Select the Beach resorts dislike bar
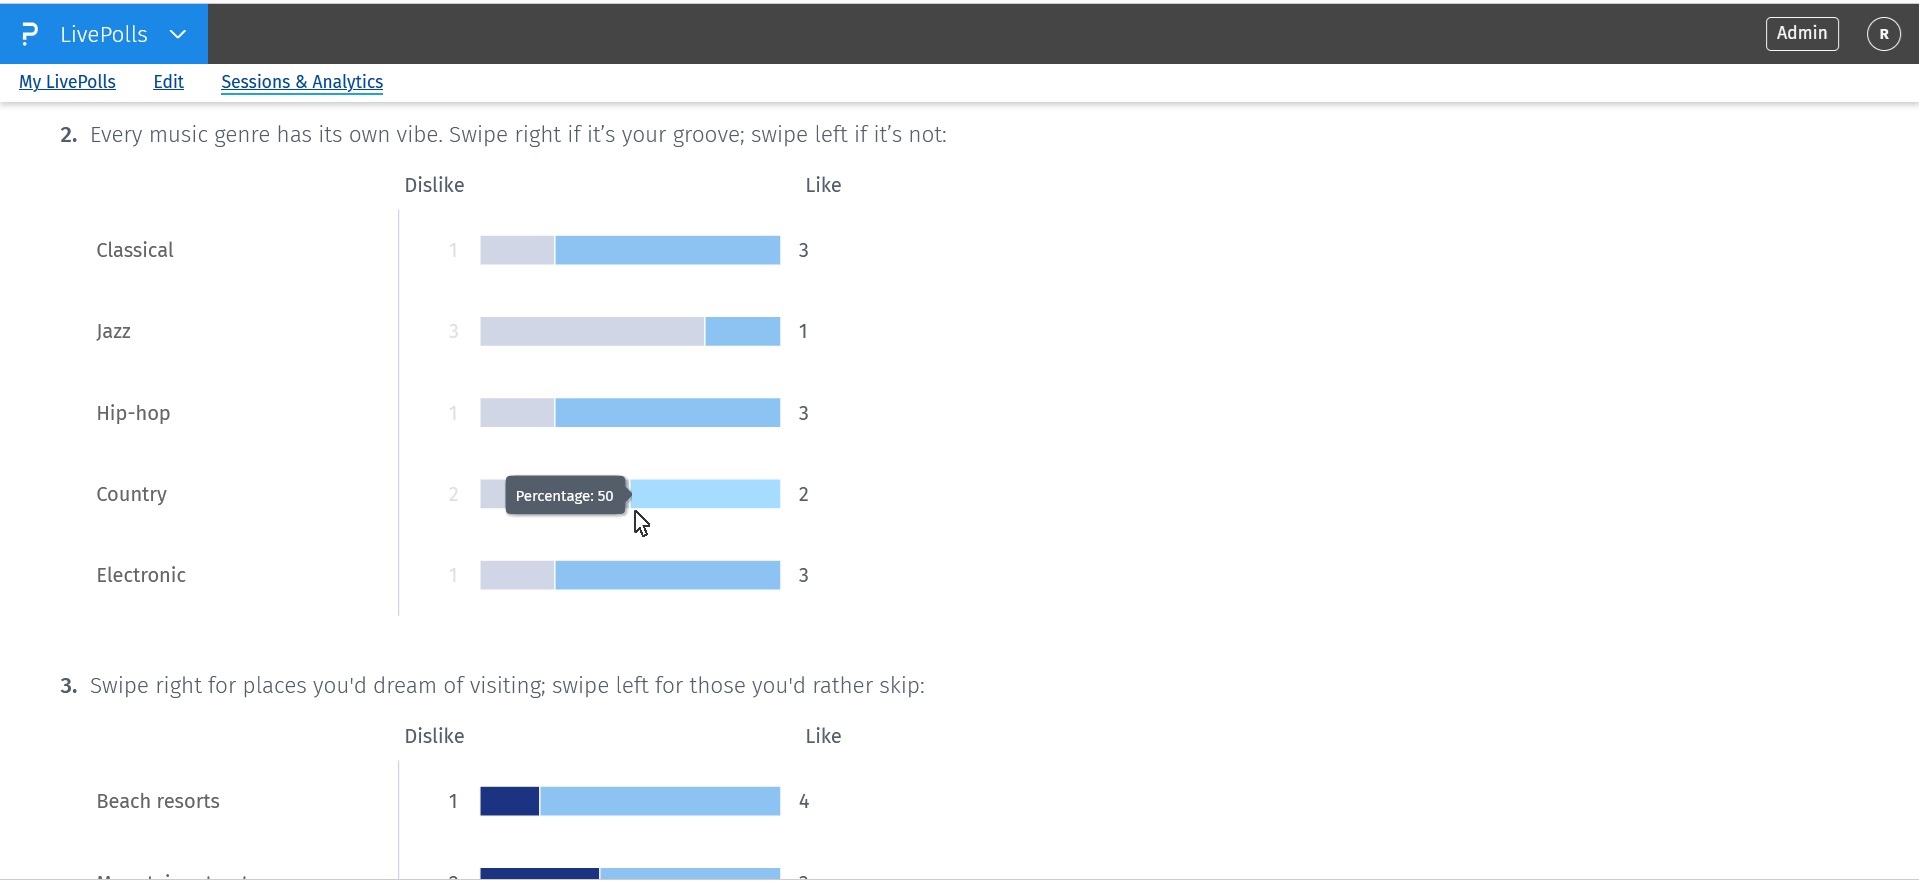This screenshot has height=882, width=1919. pos(508,800)
